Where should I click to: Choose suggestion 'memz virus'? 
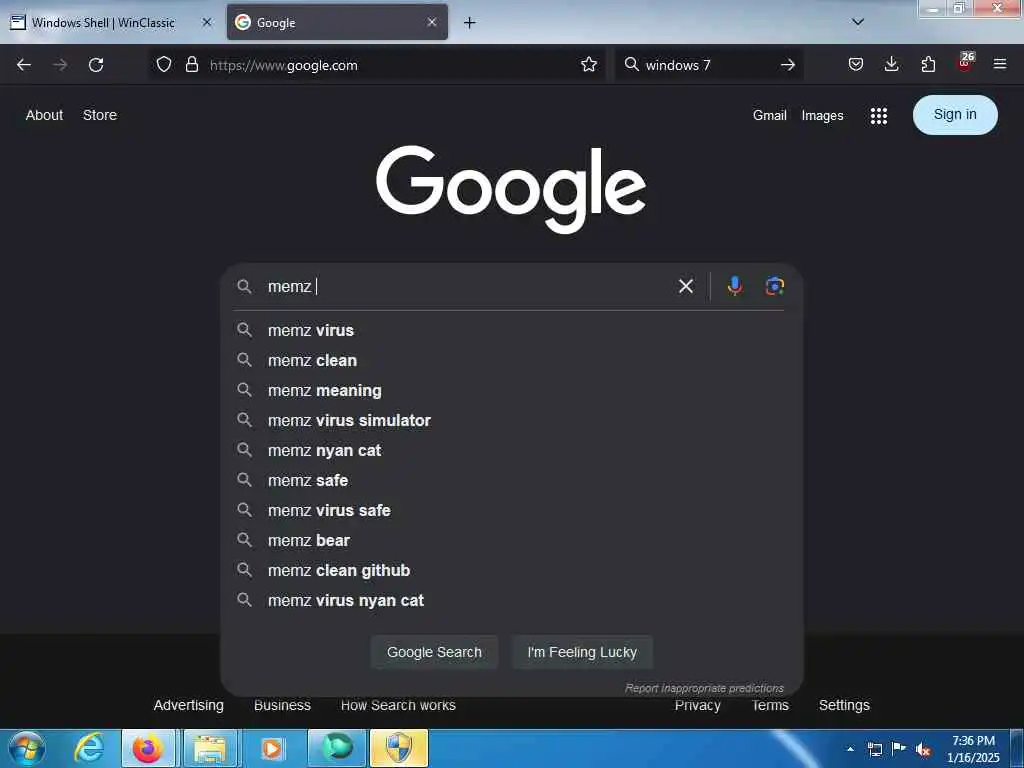point(511,330)
